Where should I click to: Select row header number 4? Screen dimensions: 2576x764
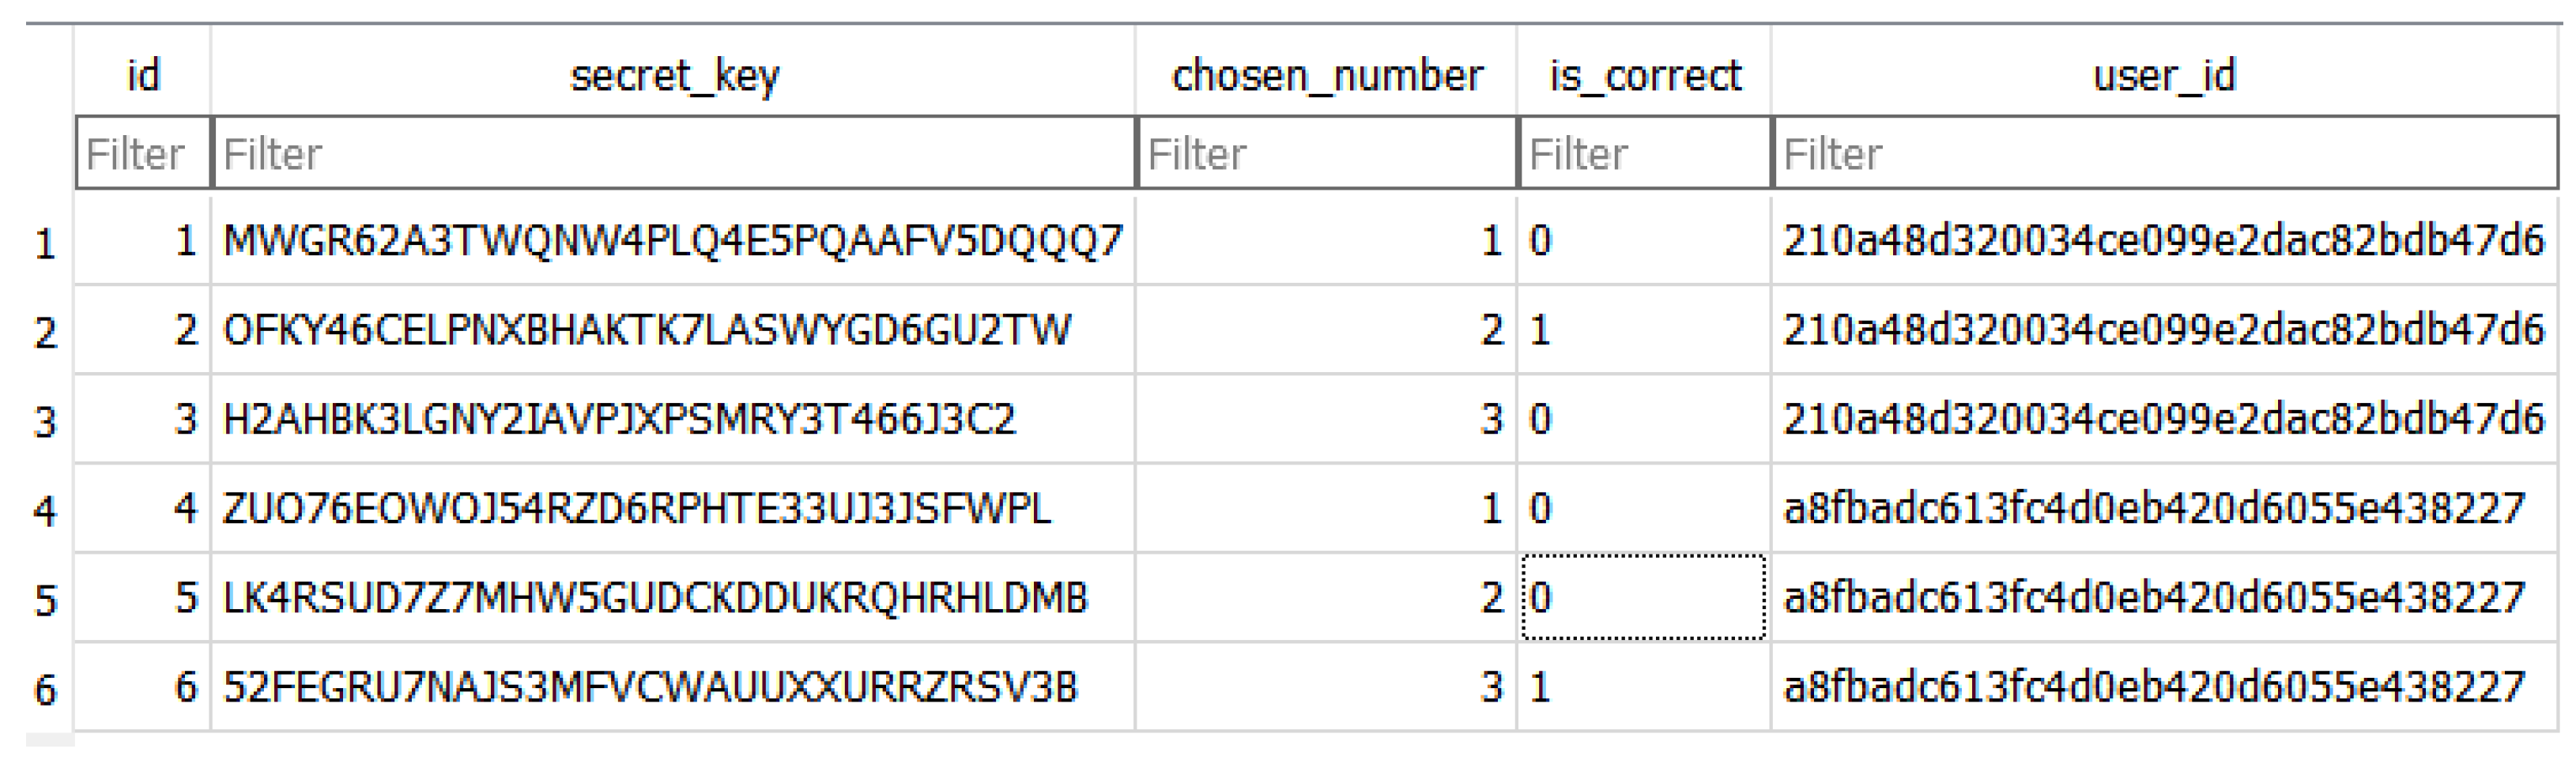45,511
